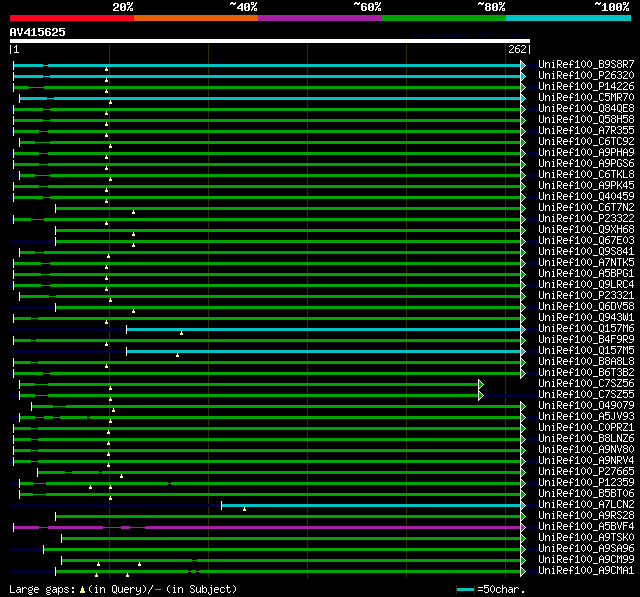Click the arrowhead on the UniRef100_B9S8R7 row

(x=522, y=65)
